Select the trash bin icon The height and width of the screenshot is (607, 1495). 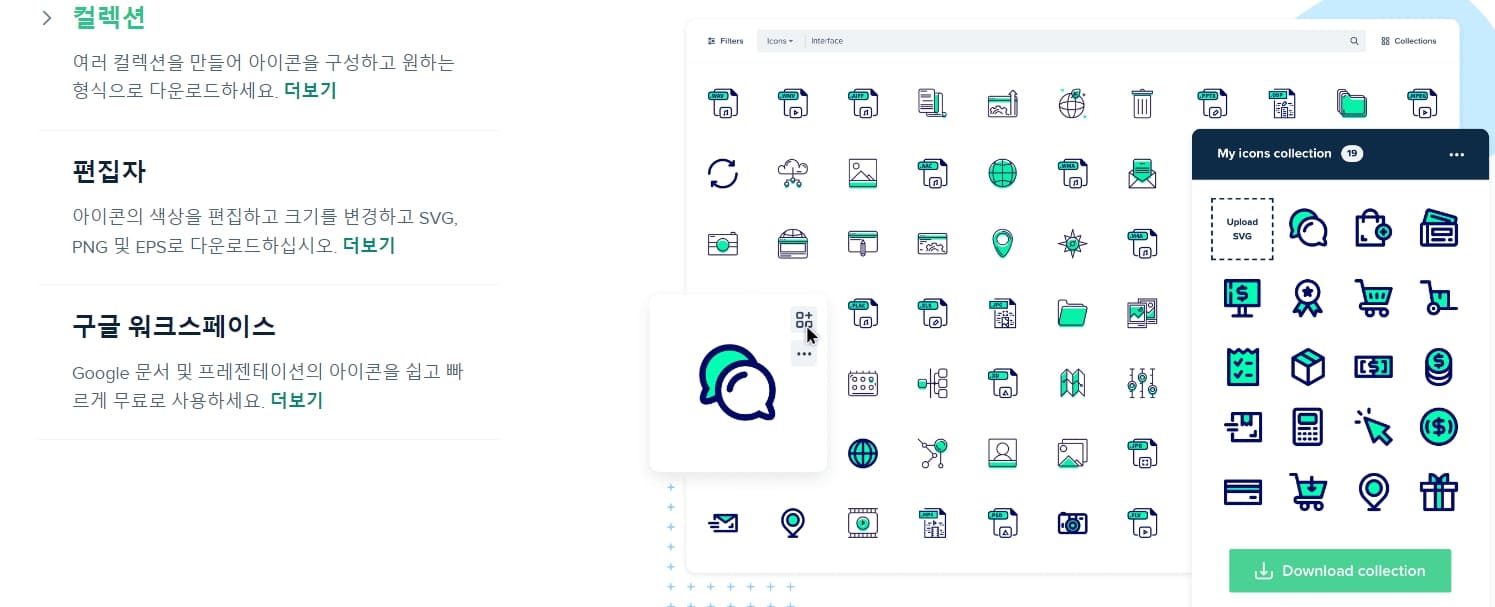coord(1142,103)
